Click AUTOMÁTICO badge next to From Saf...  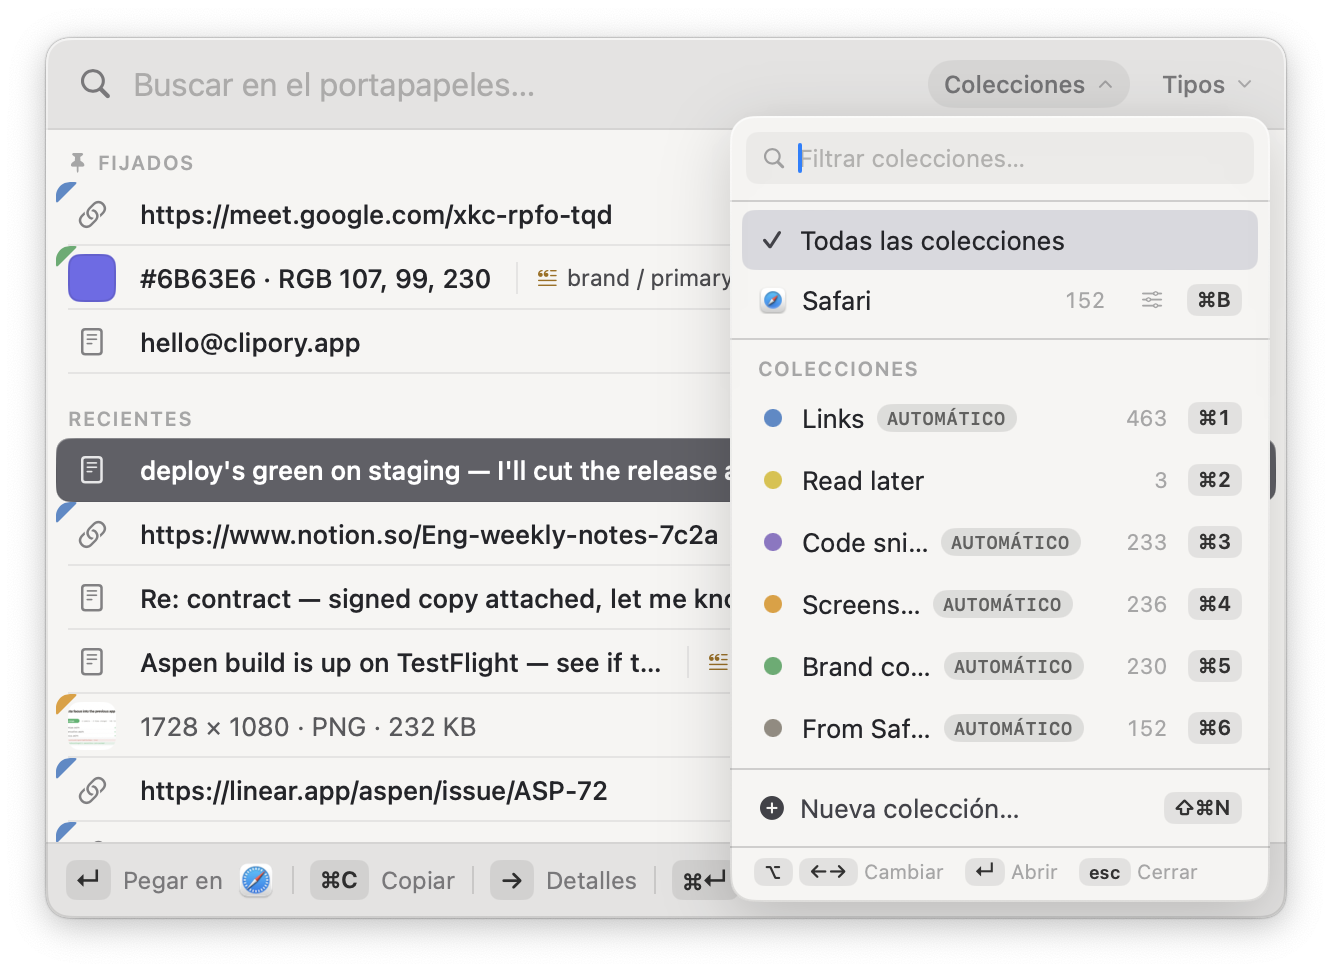click(1013, 728)
